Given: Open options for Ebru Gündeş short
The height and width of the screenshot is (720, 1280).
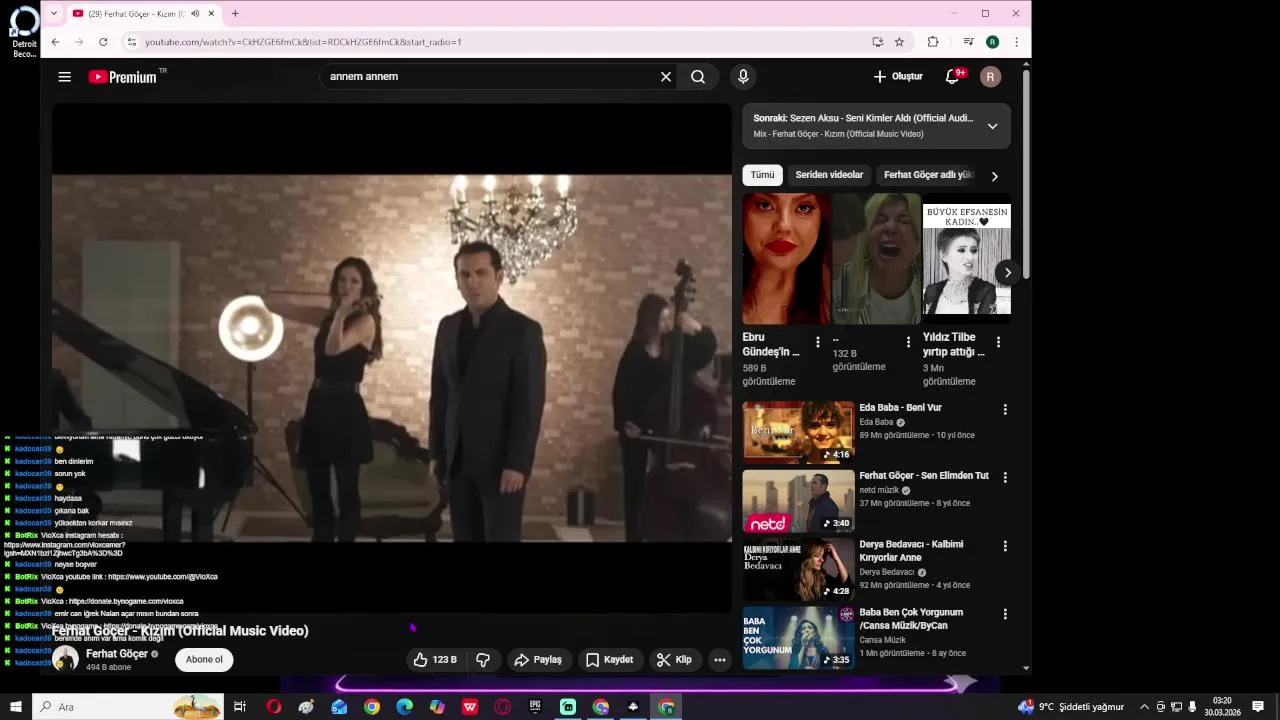Looking at the screenshot, I should 818,342.
